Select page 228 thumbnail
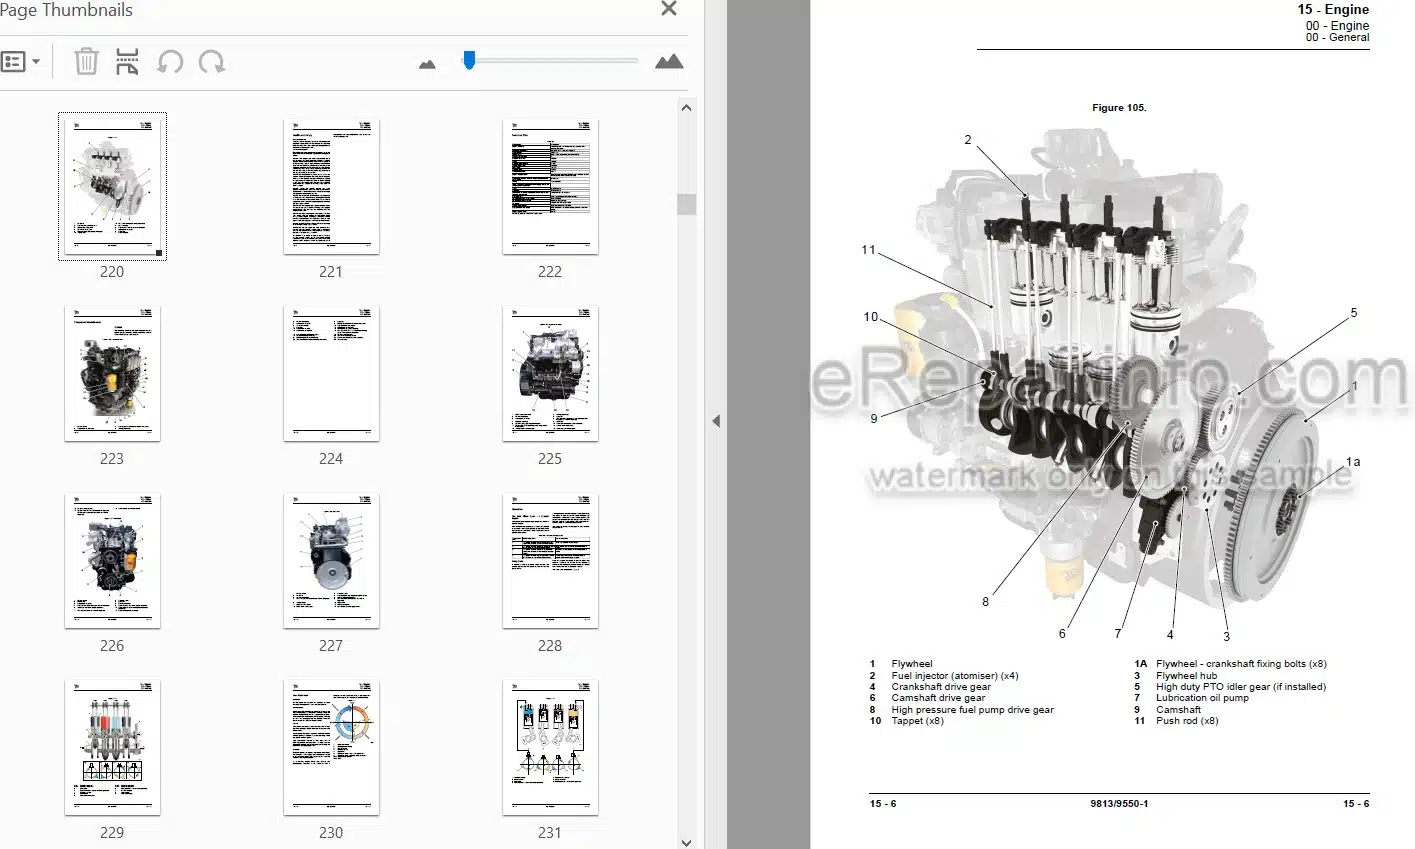This screenshot has height=849, width=1415. click(x=550, y=560)
